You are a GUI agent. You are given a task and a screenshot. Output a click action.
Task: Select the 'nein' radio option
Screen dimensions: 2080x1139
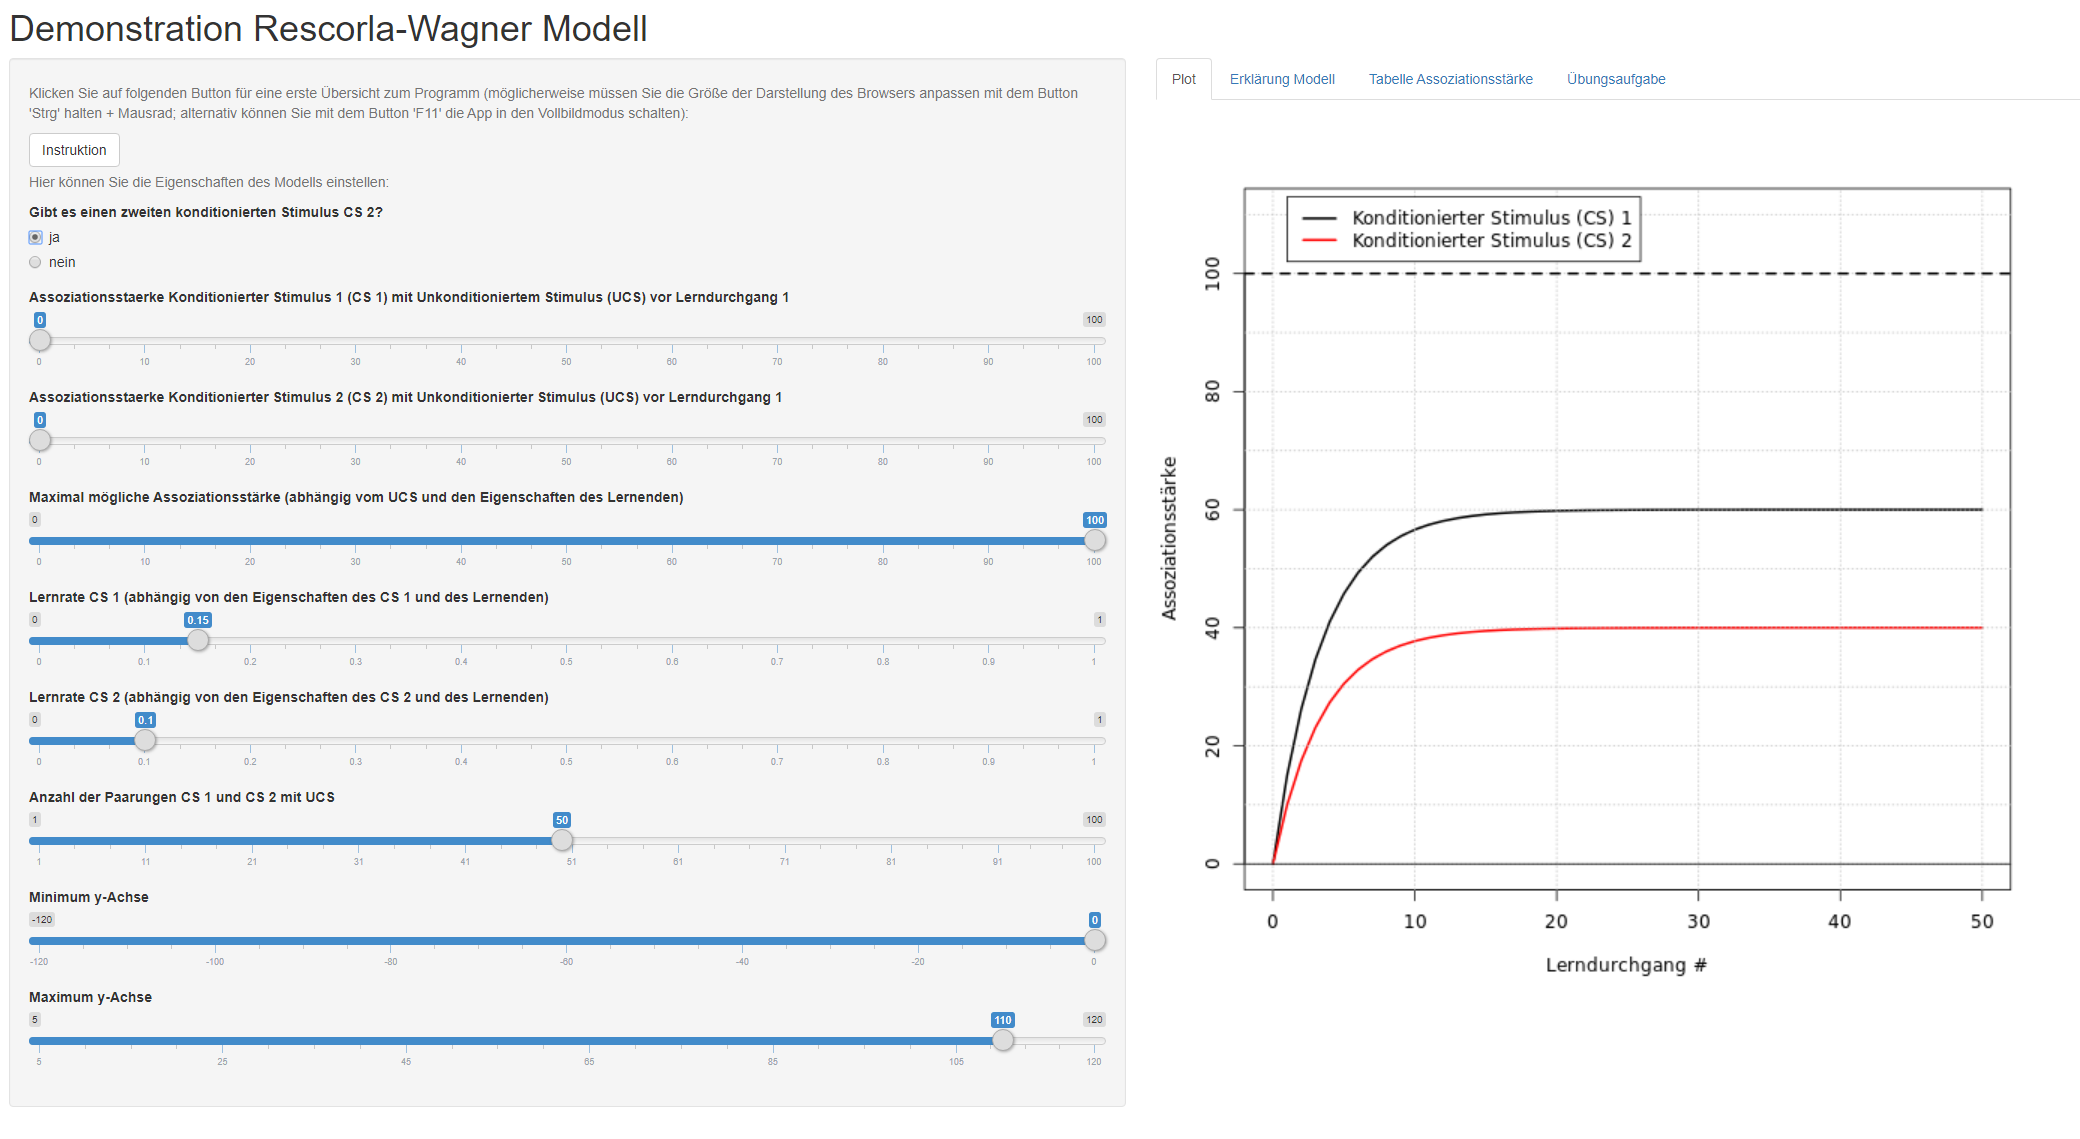pos(36,263)
